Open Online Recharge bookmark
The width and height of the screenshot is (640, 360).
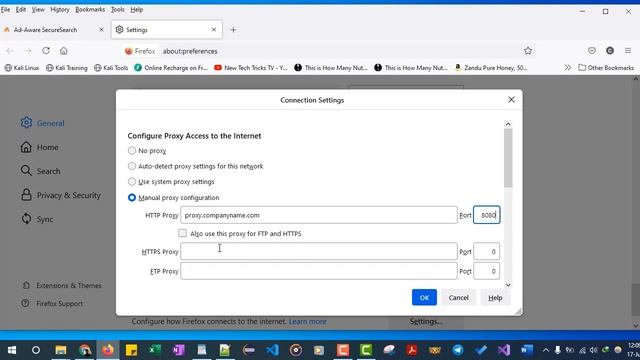[171, 68]
